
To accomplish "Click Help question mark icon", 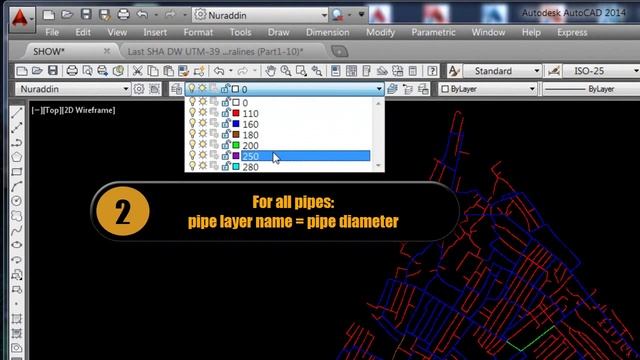I will click(x=432, y=71).
